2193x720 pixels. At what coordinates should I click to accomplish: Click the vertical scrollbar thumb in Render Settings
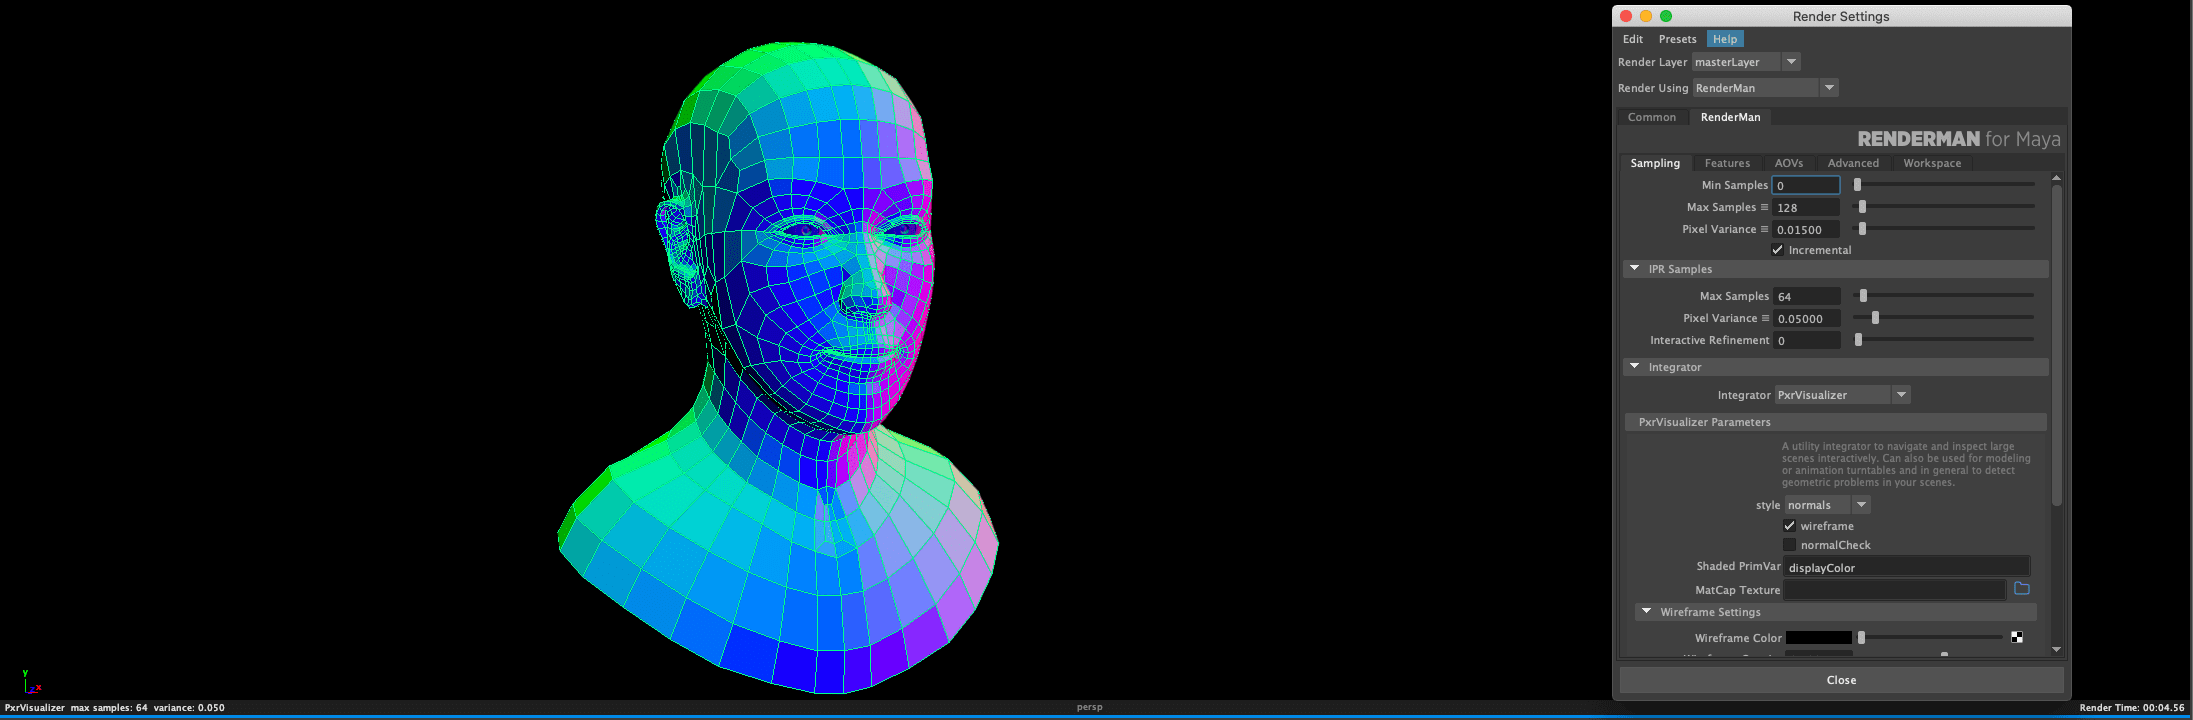(x=2056, y=345)
